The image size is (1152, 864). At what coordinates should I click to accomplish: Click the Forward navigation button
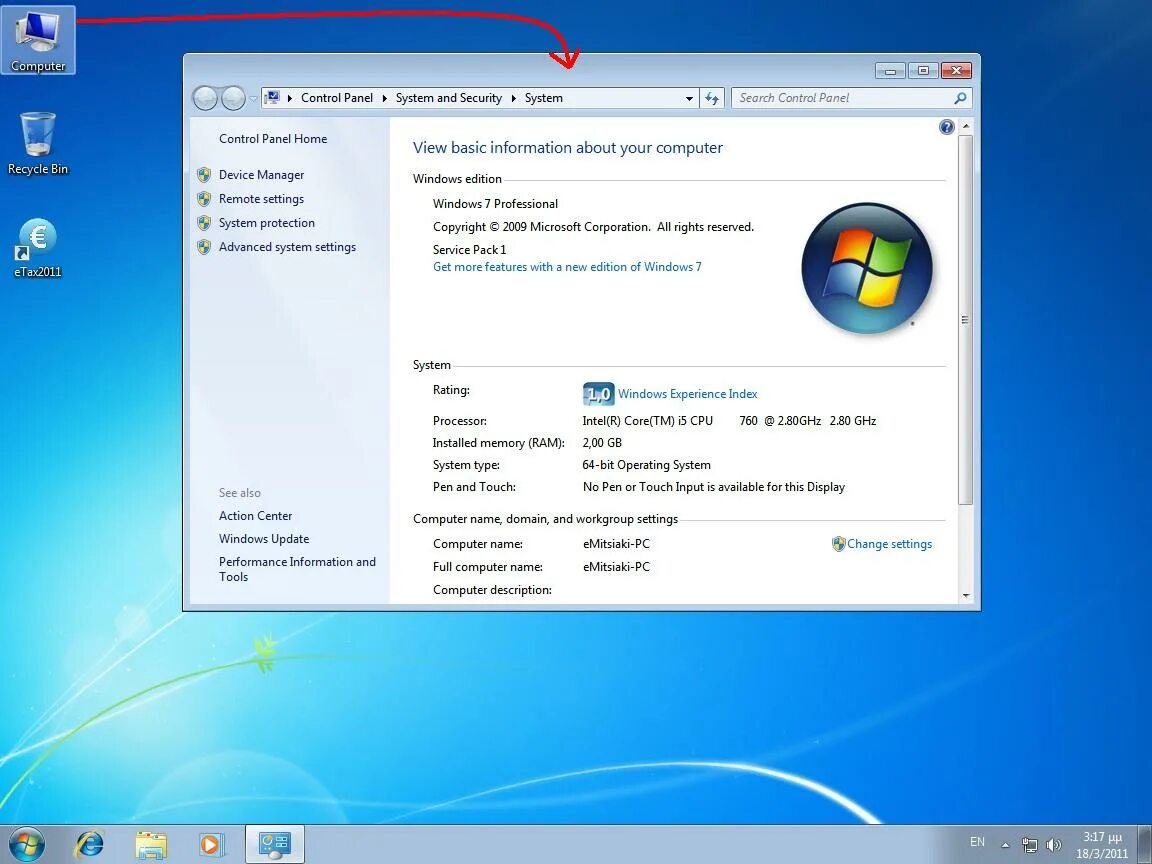pyautogui.click(x=233, y=98)
